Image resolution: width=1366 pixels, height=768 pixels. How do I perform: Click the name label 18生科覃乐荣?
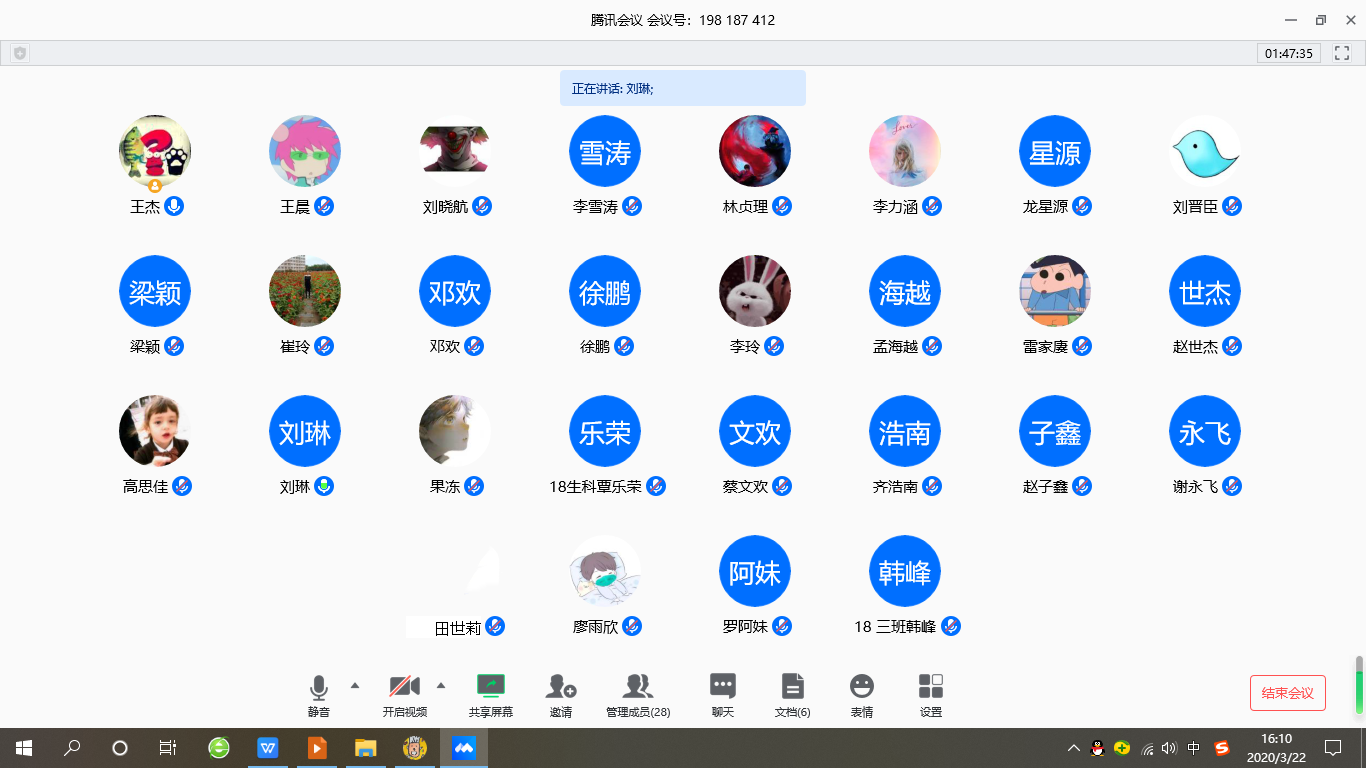tap(595, 487)
